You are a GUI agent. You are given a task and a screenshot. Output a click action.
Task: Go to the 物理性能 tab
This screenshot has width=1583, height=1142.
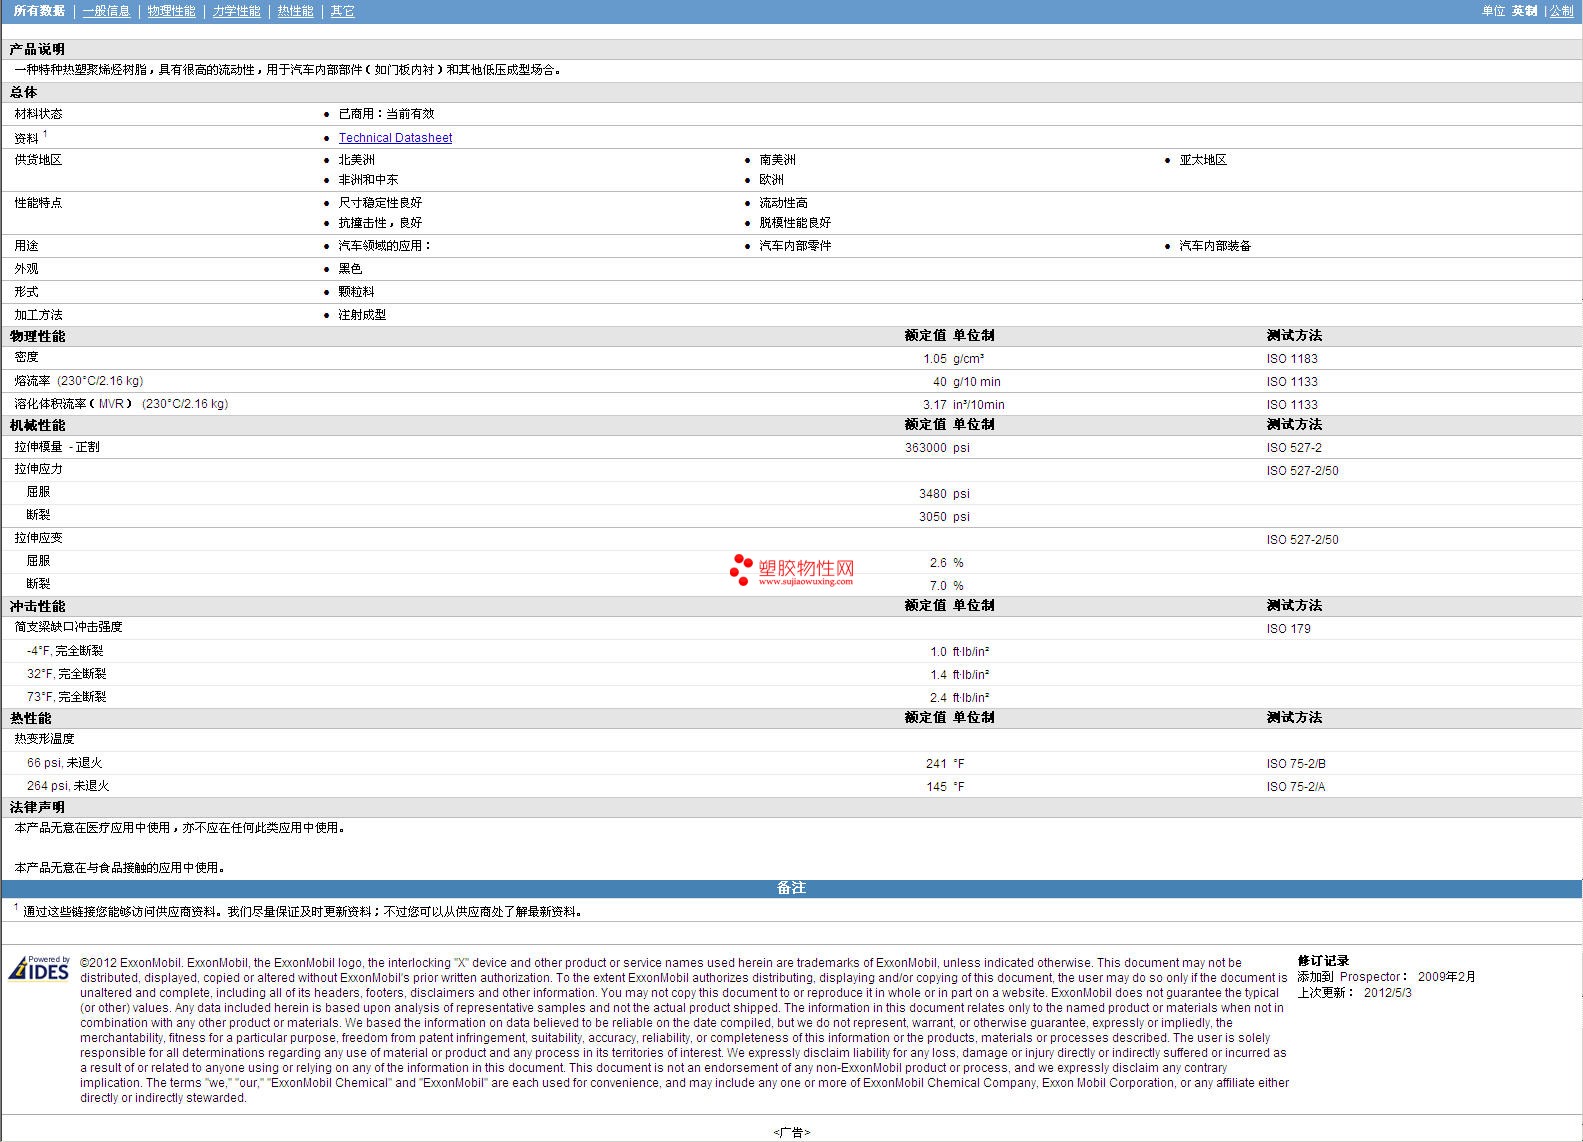(x=171, y=11)
